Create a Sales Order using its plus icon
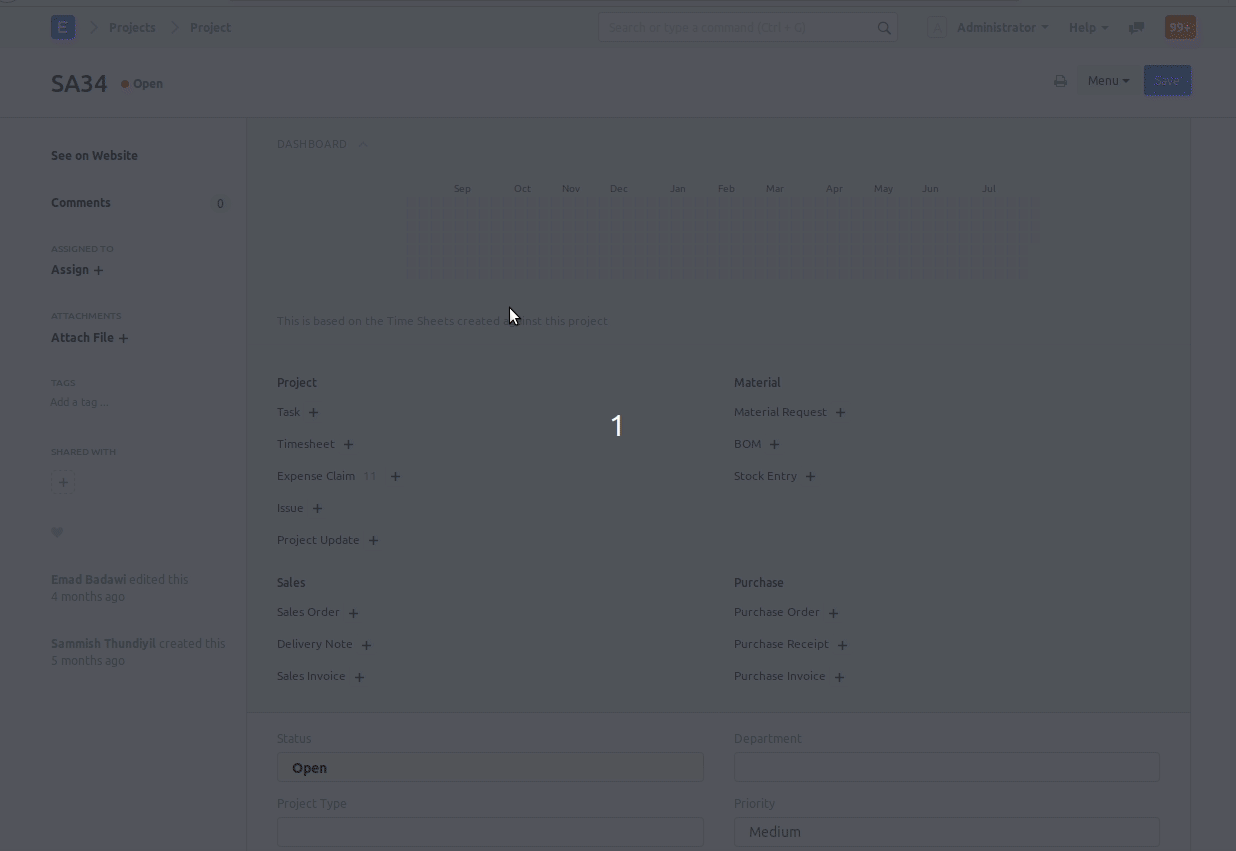Screen dimensions: 1236x851 353,612
